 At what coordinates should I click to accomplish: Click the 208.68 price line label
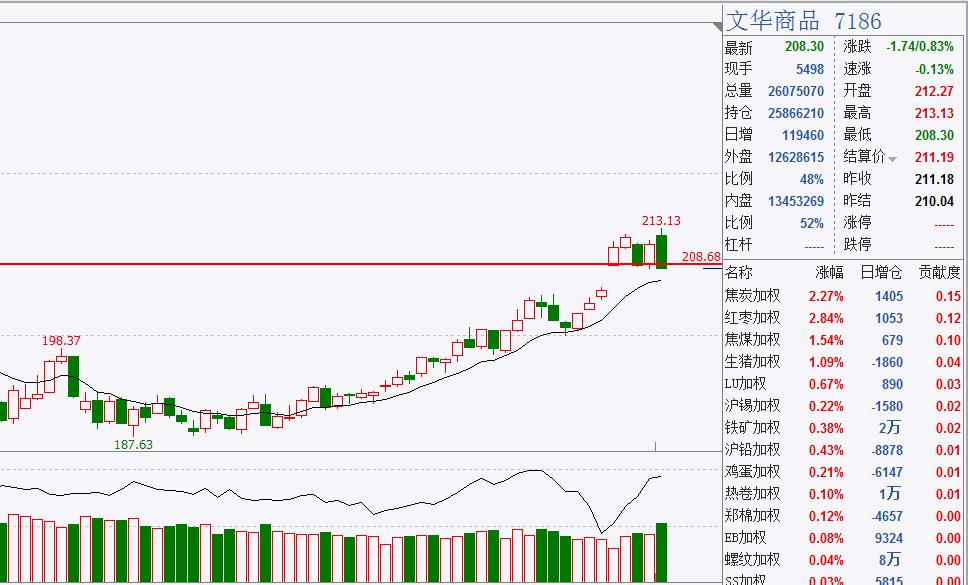701,257
